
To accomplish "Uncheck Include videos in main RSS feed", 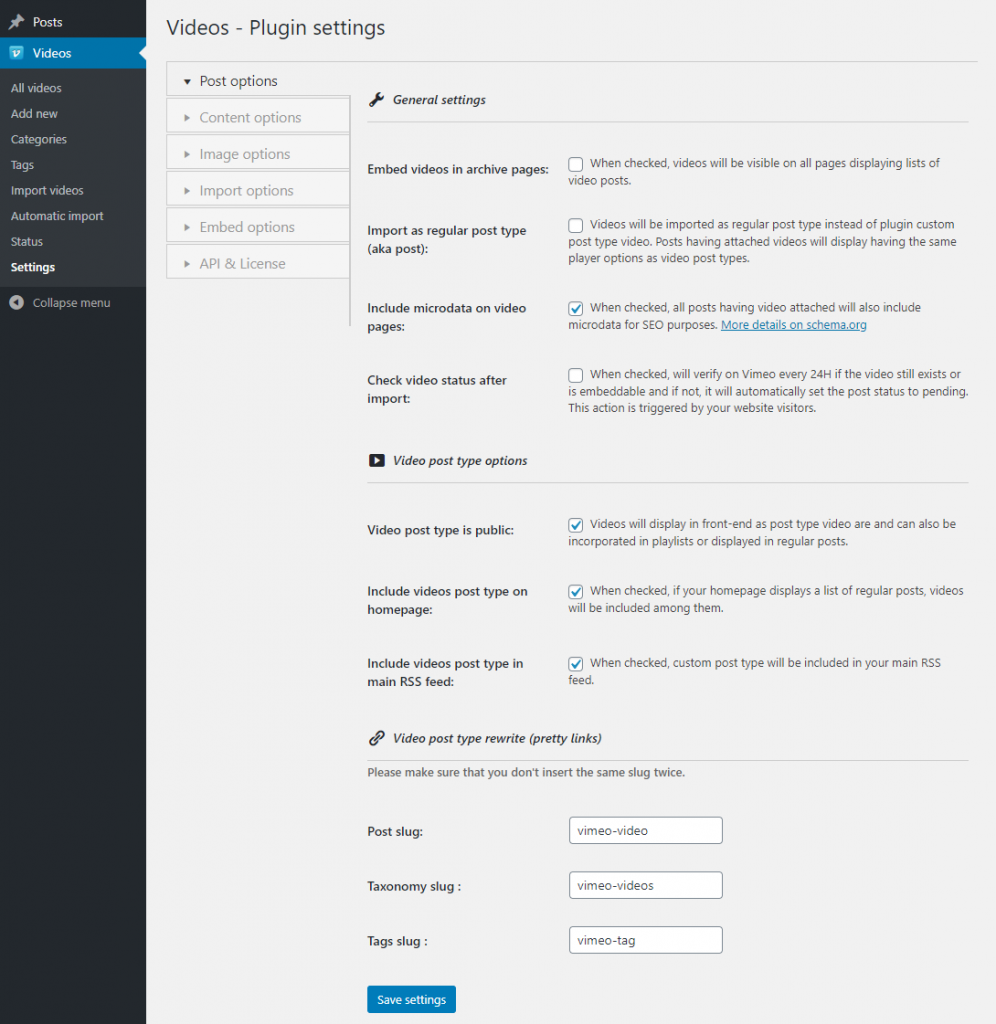I will pyautogui.click(x=575, y=664).
